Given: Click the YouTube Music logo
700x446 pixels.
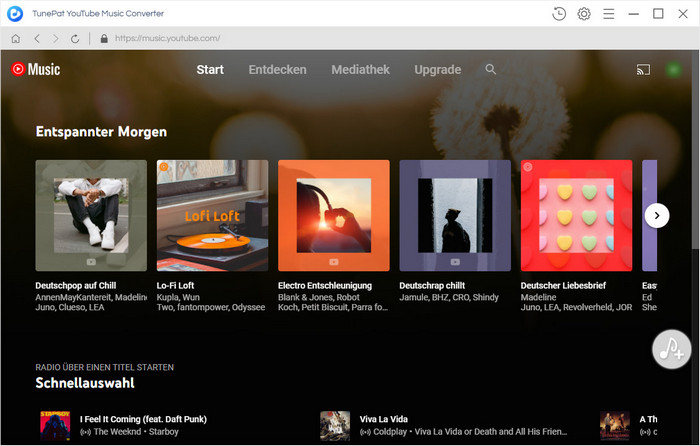Looking at the screenshot, I should click(x=36, y=69).
